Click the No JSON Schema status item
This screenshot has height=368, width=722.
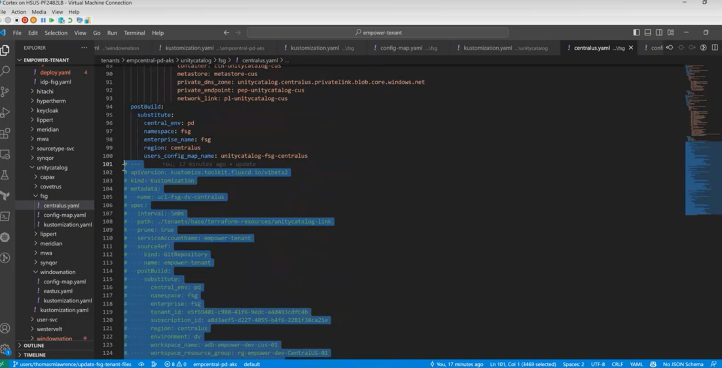682,364
